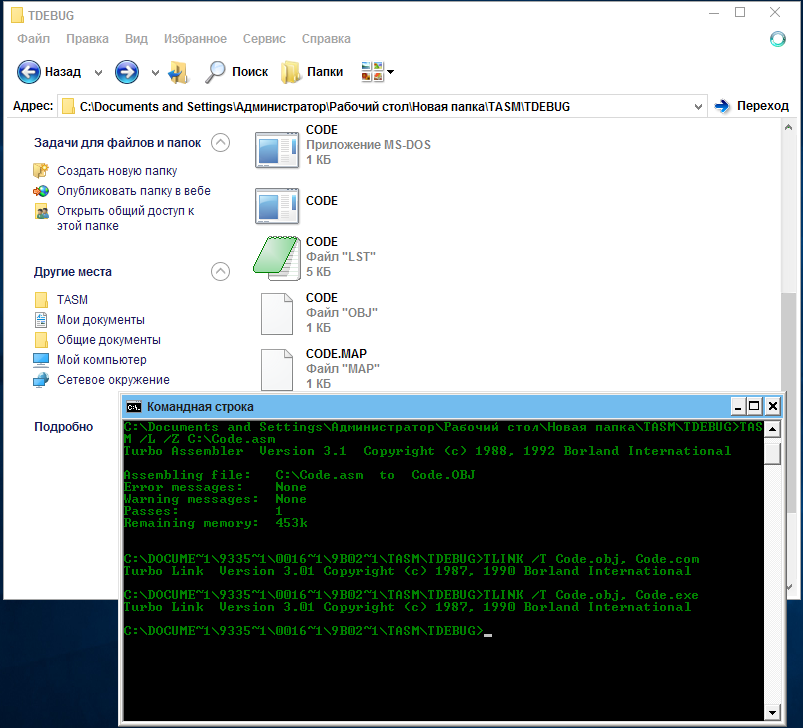Click the Forward green arrow icon
Viewport: 803px width, 728px height.
tap(126, 72)
